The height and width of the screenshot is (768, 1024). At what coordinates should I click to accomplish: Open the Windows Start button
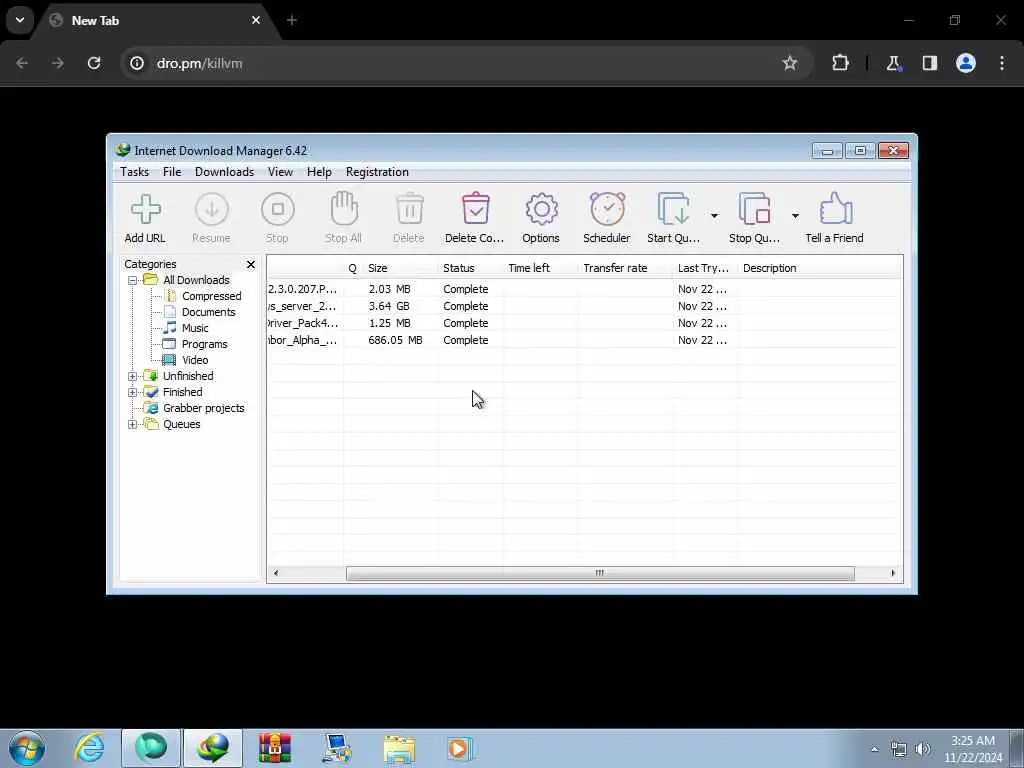(x=27, y=748)
